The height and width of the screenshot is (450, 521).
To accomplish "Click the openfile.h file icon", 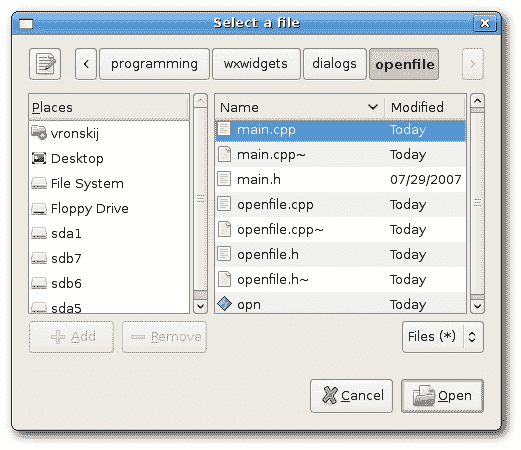I will (224, 254).
